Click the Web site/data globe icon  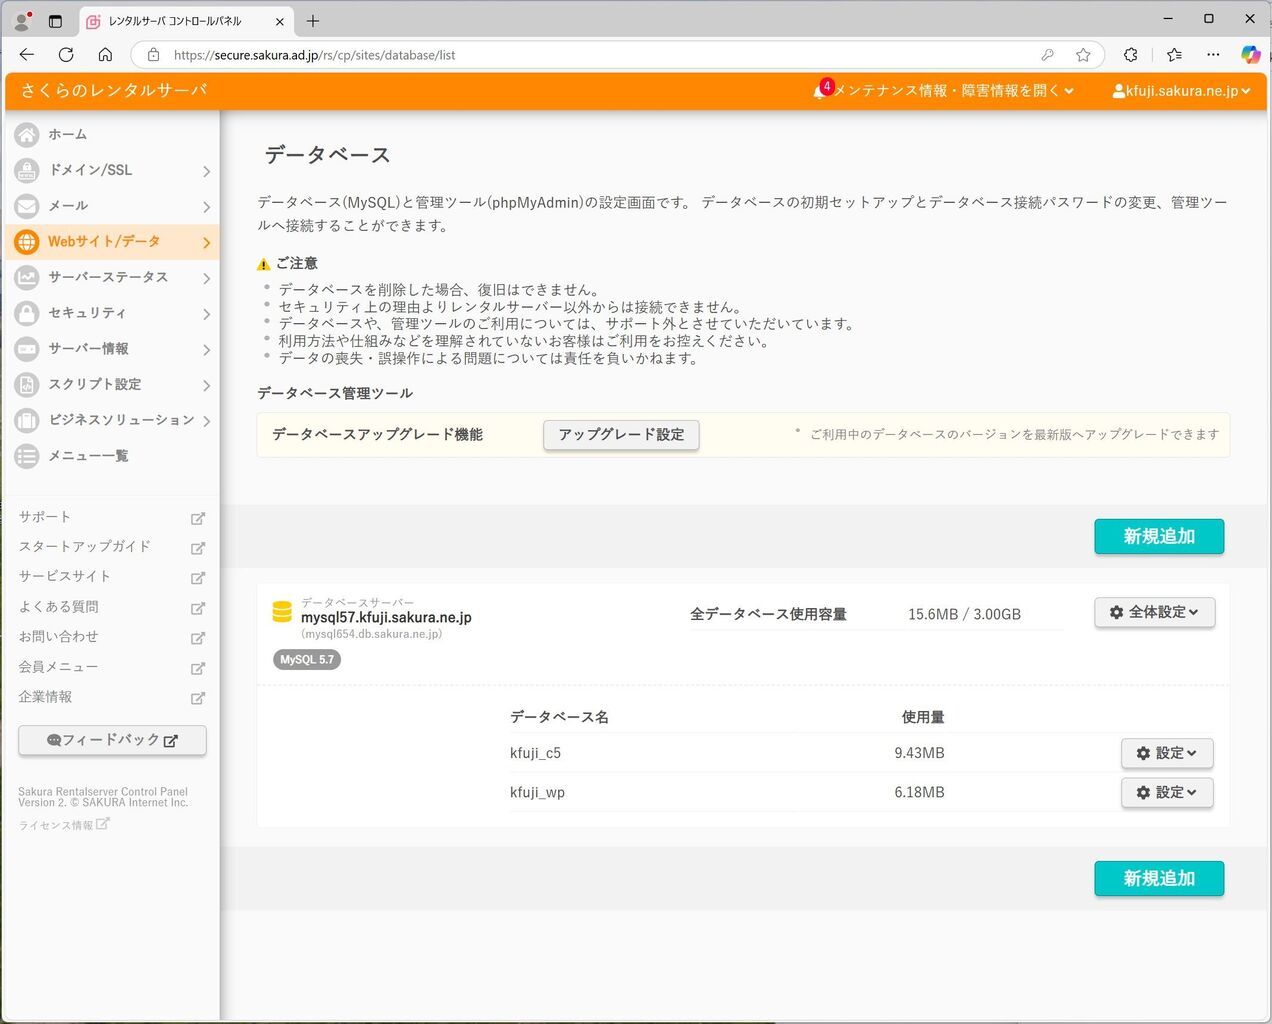click(27, 241)
